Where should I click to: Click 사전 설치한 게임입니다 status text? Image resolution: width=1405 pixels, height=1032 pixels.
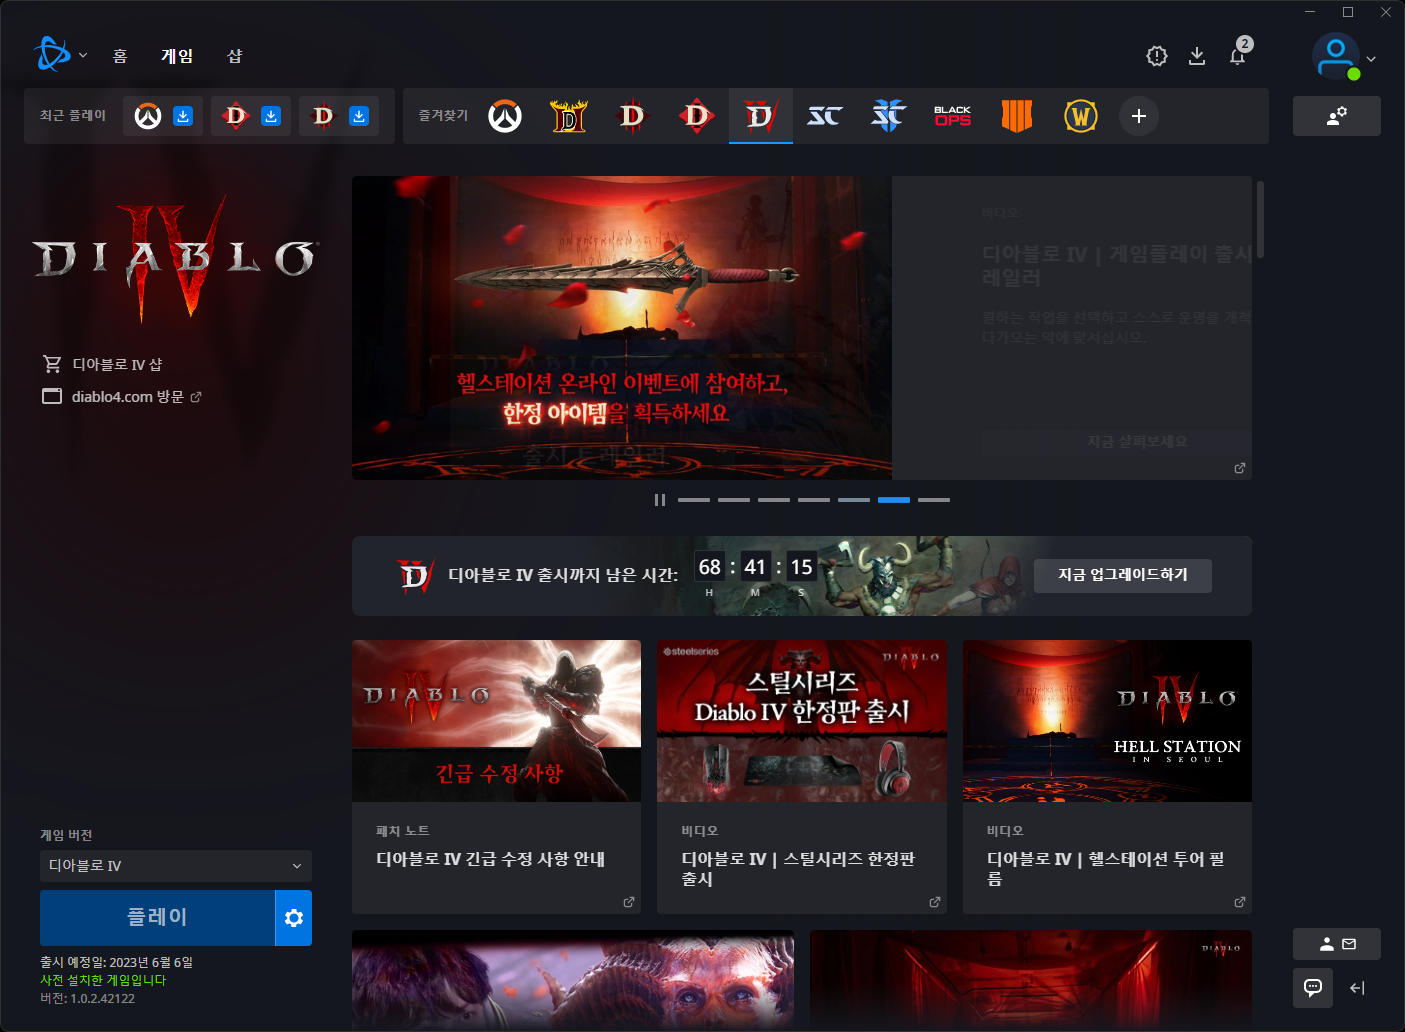click(x=103, y=980)
